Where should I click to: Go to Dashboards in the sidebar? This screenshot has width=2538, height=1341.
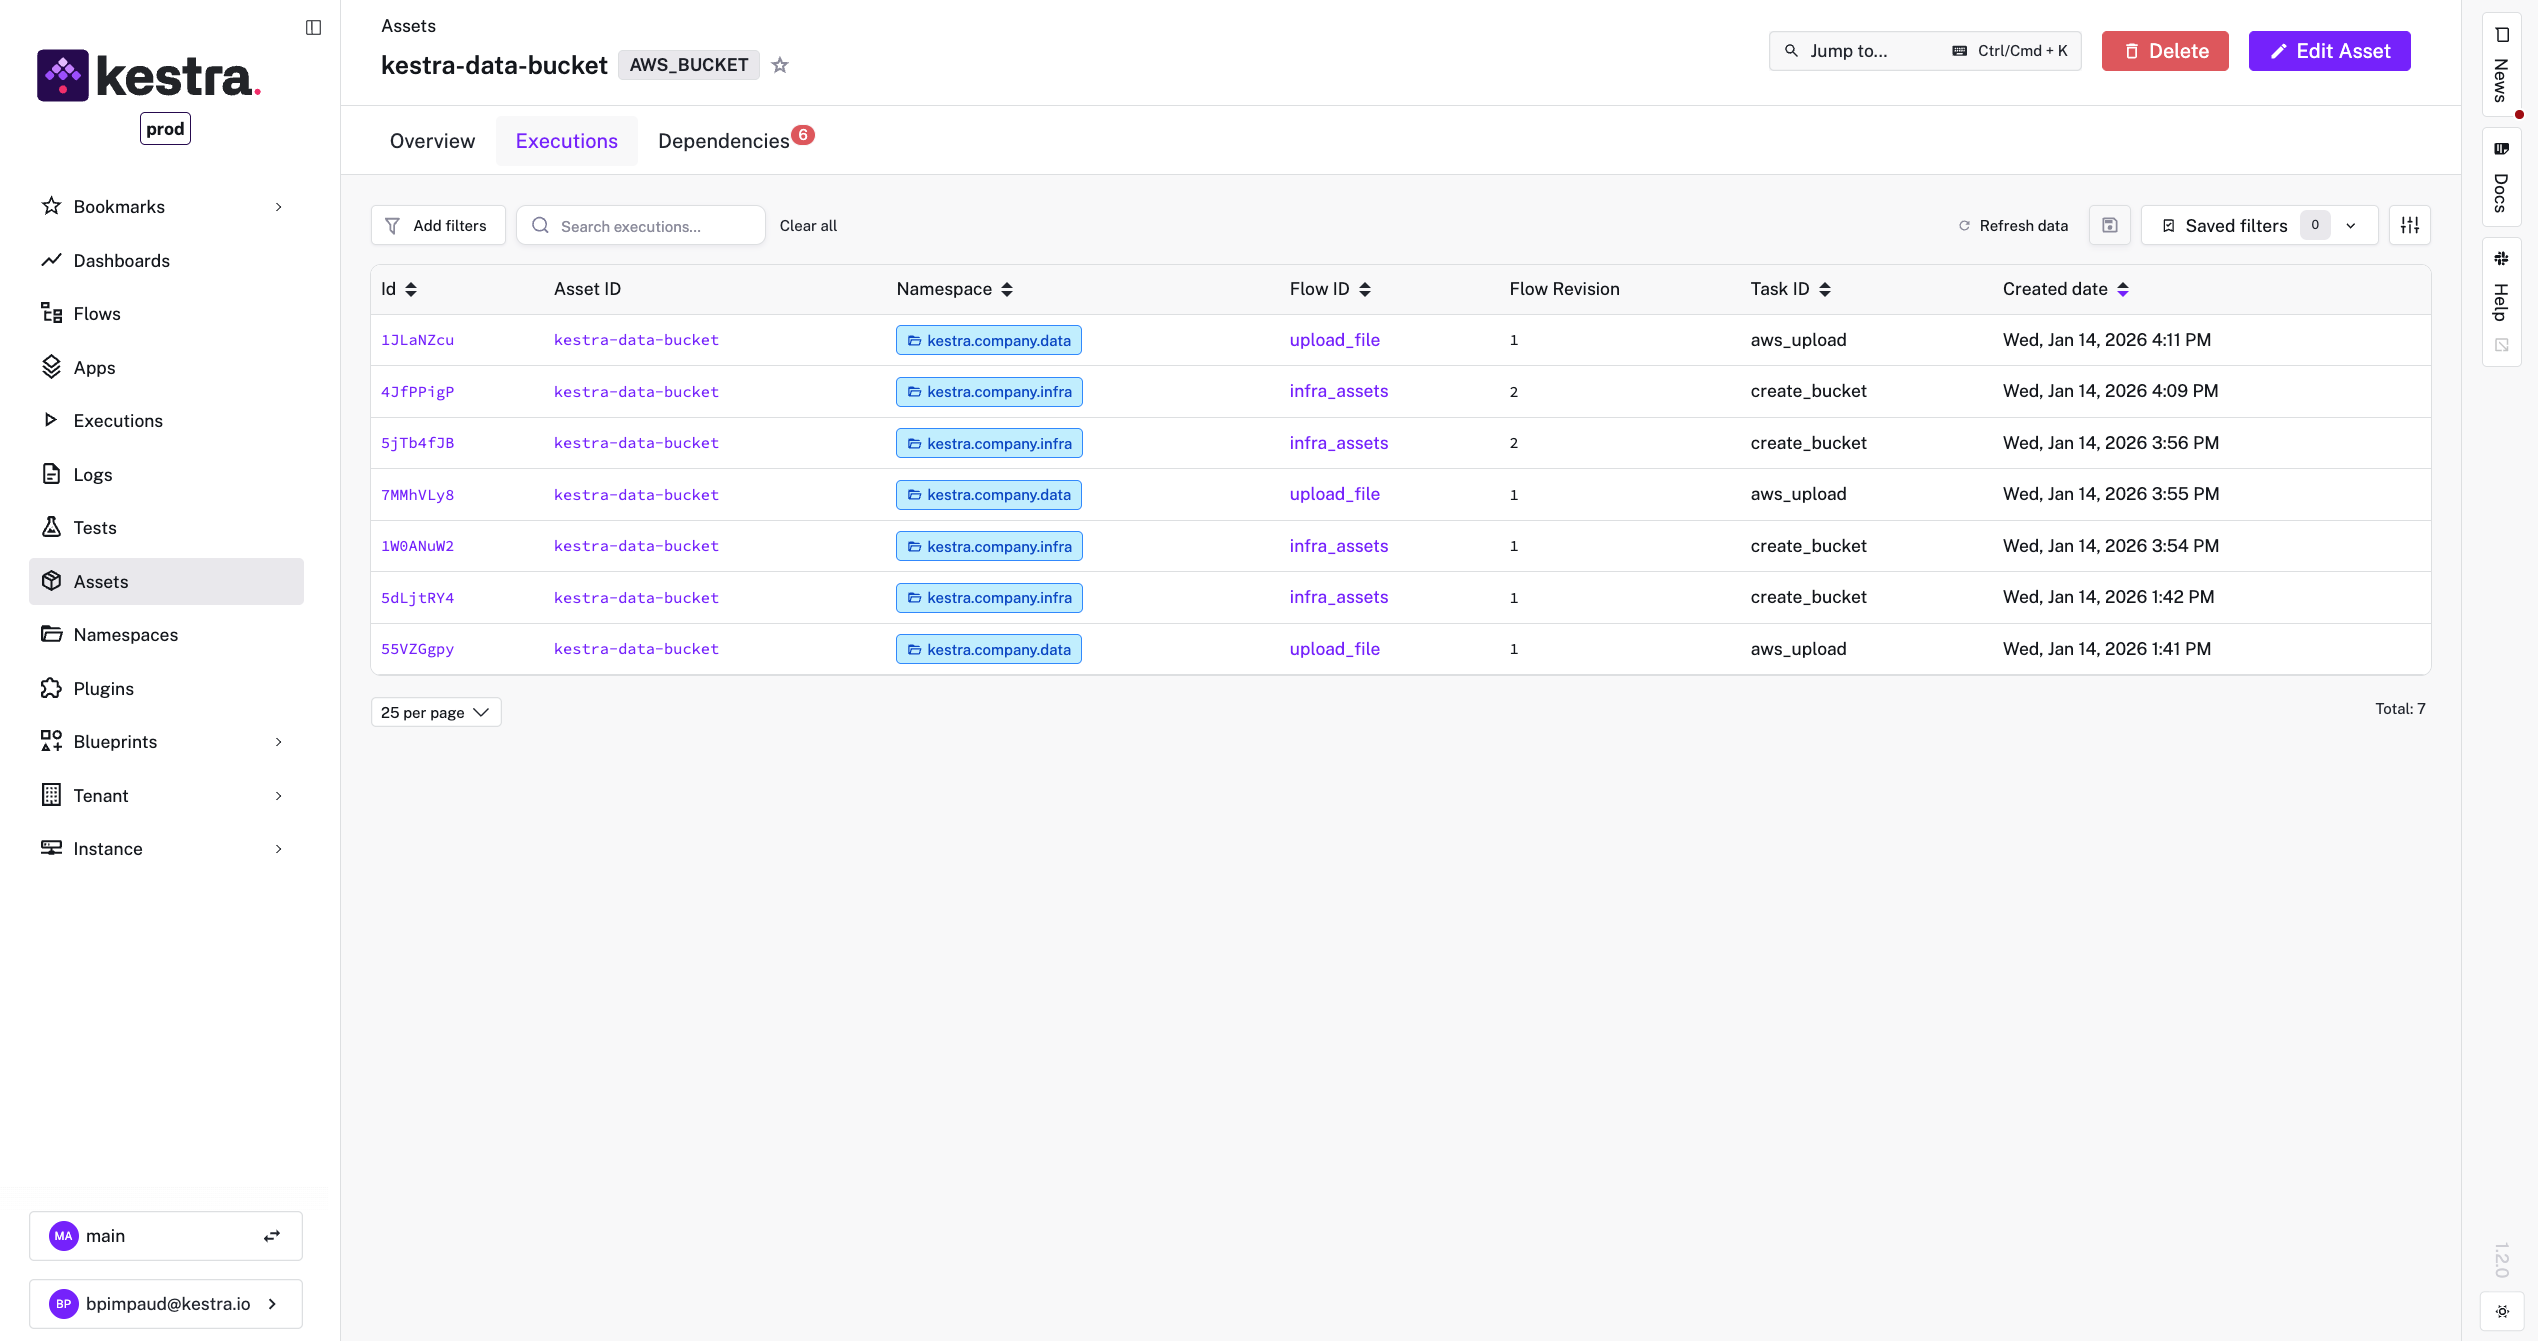pos(166,261)
